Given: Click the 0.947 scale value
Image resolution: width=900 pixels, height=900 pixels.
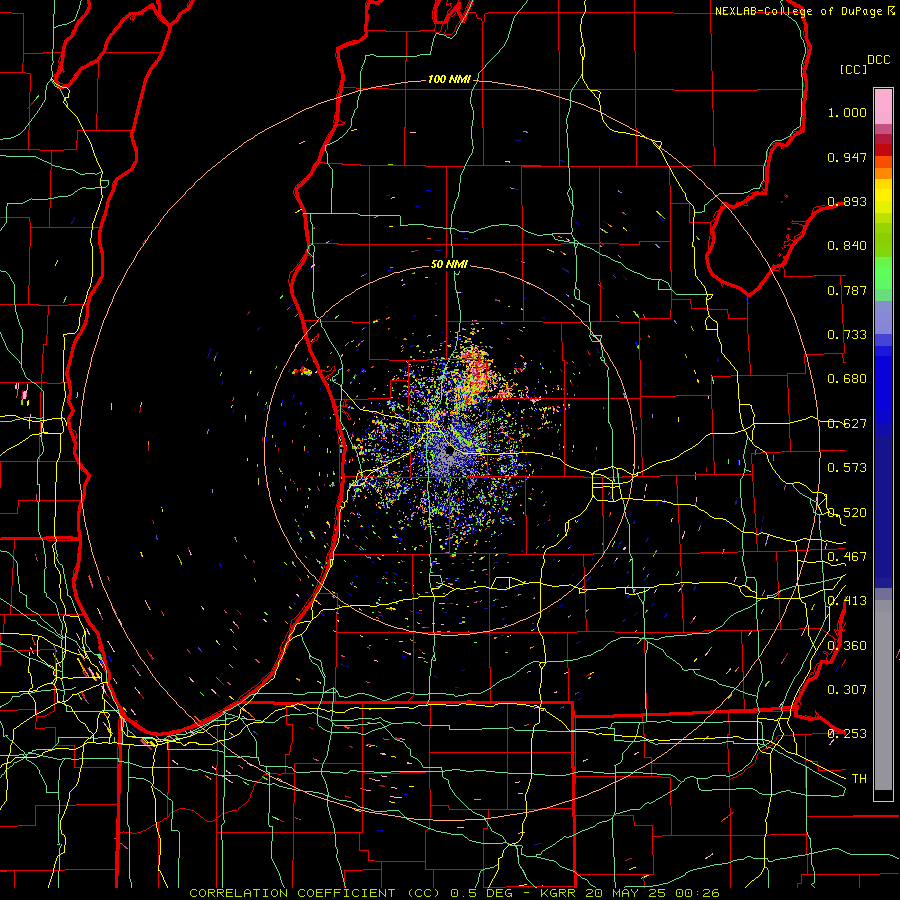Looking at the screenshot, I should 847,157.
